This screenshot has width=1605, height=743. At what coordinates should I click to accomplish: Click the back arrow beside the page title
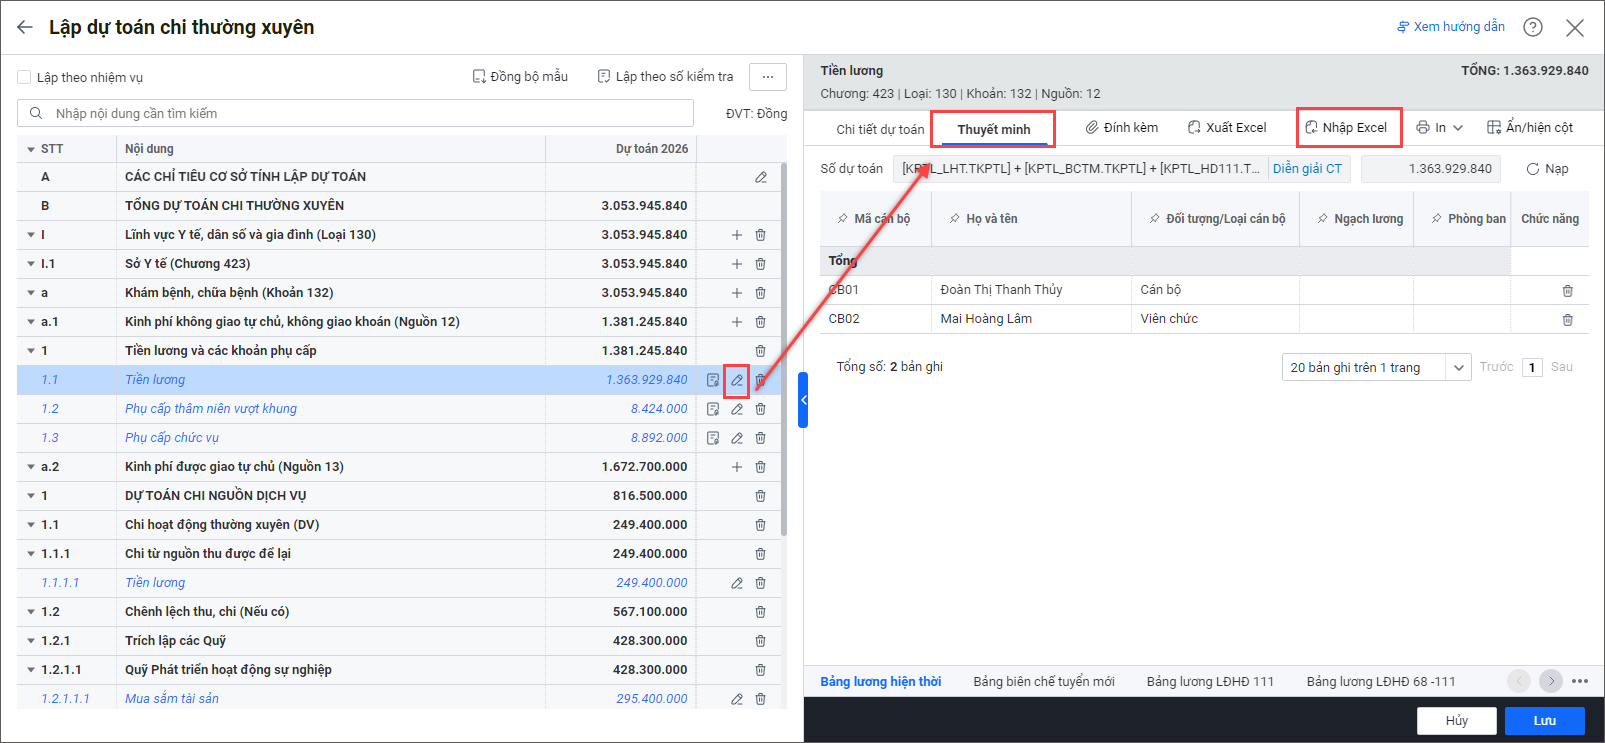point(25,27)
